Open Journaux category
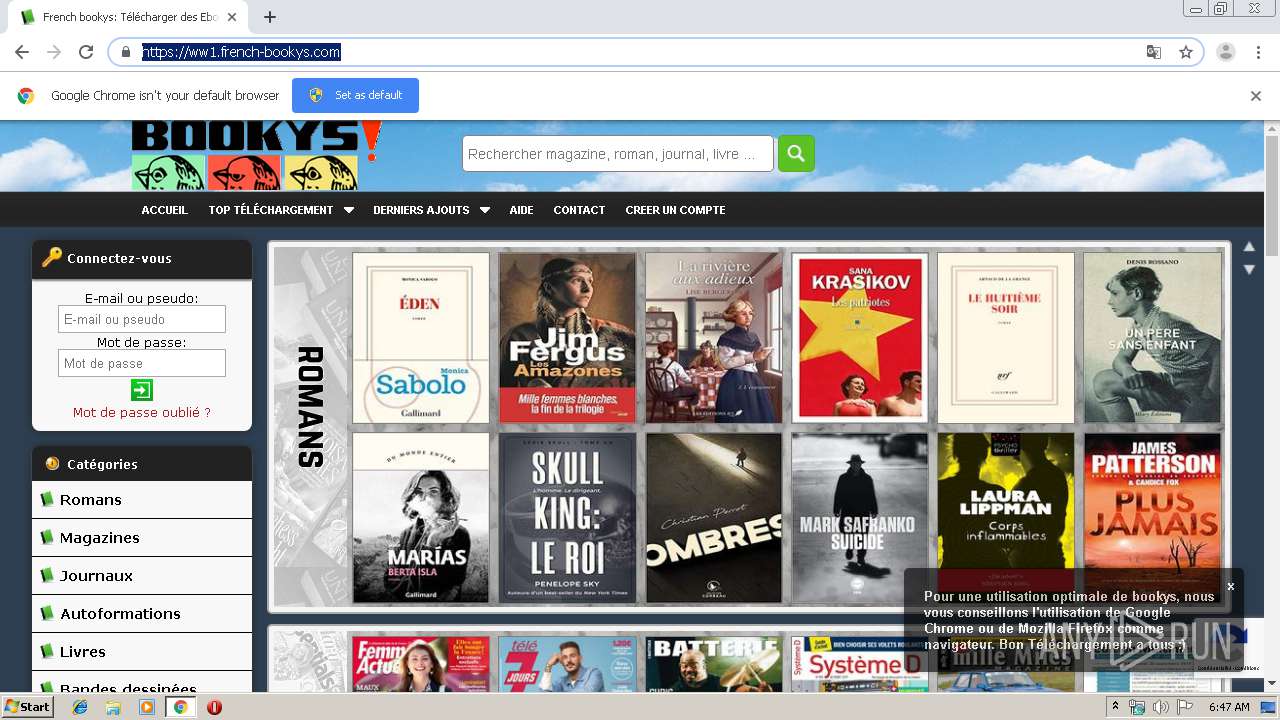The image size is (1280, 720). 142,575
